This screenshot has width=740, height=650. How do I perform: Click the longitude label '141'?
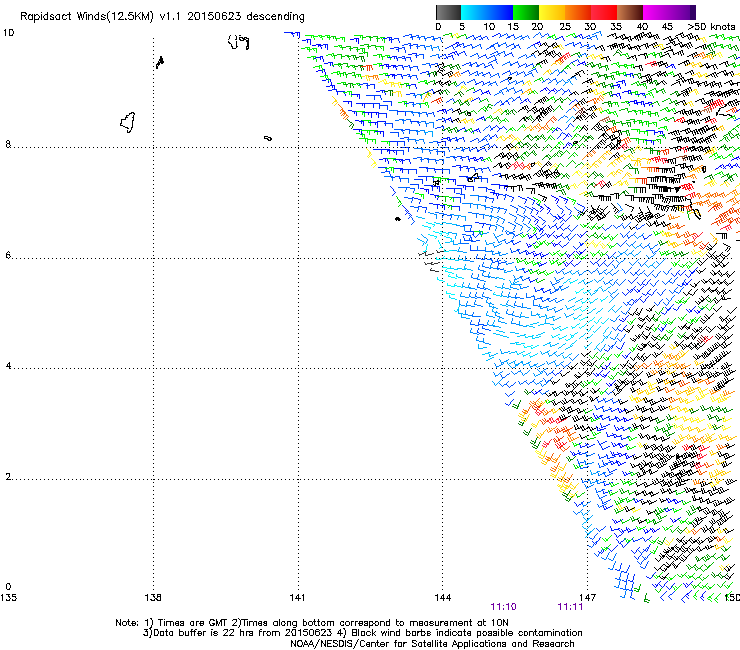pyautogui.click(x=297, y=598)
